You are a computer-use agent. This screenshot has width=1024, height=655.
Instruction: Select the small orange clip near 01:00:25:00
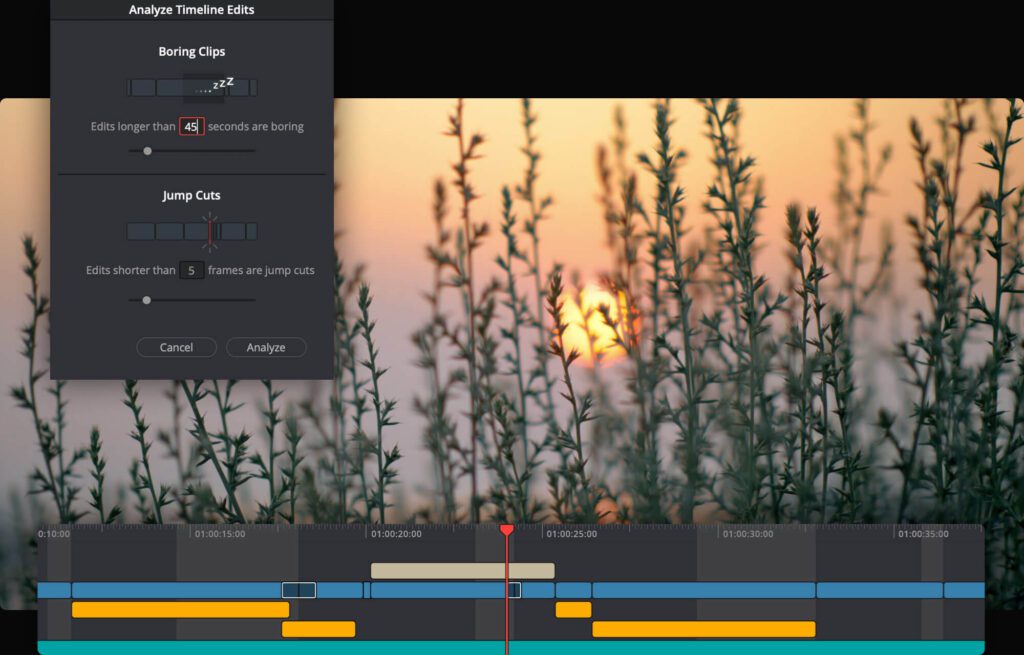point(573,610)
